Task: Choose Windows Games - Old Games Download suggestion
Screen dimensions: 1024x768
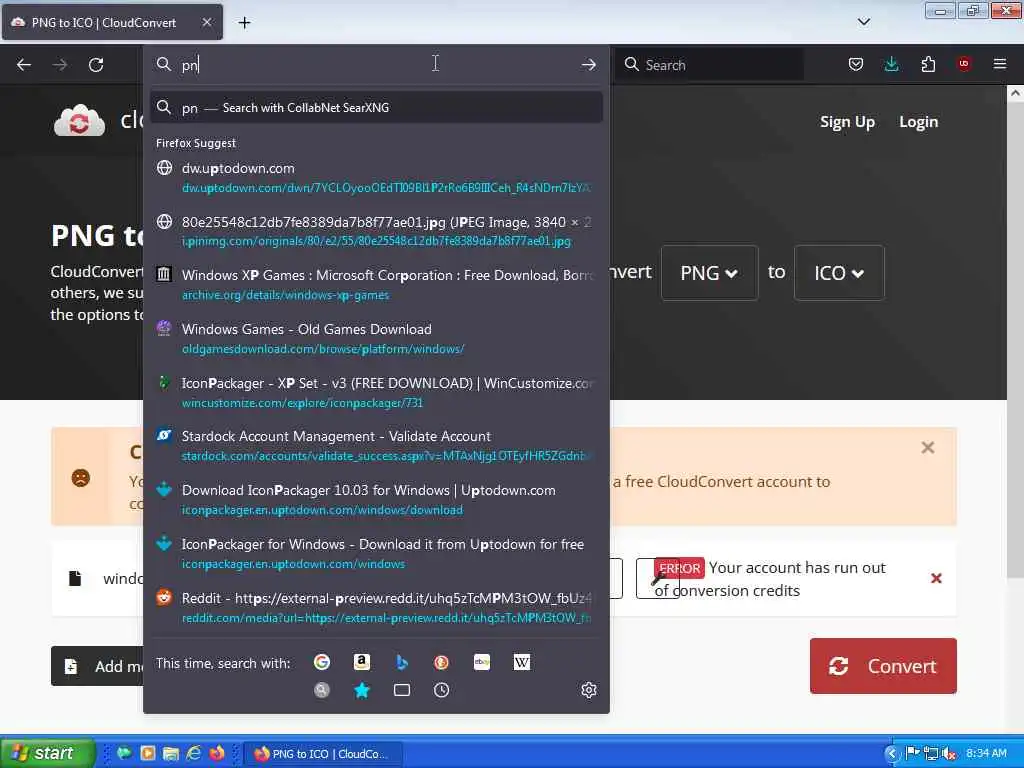Action: click(376, 338)
